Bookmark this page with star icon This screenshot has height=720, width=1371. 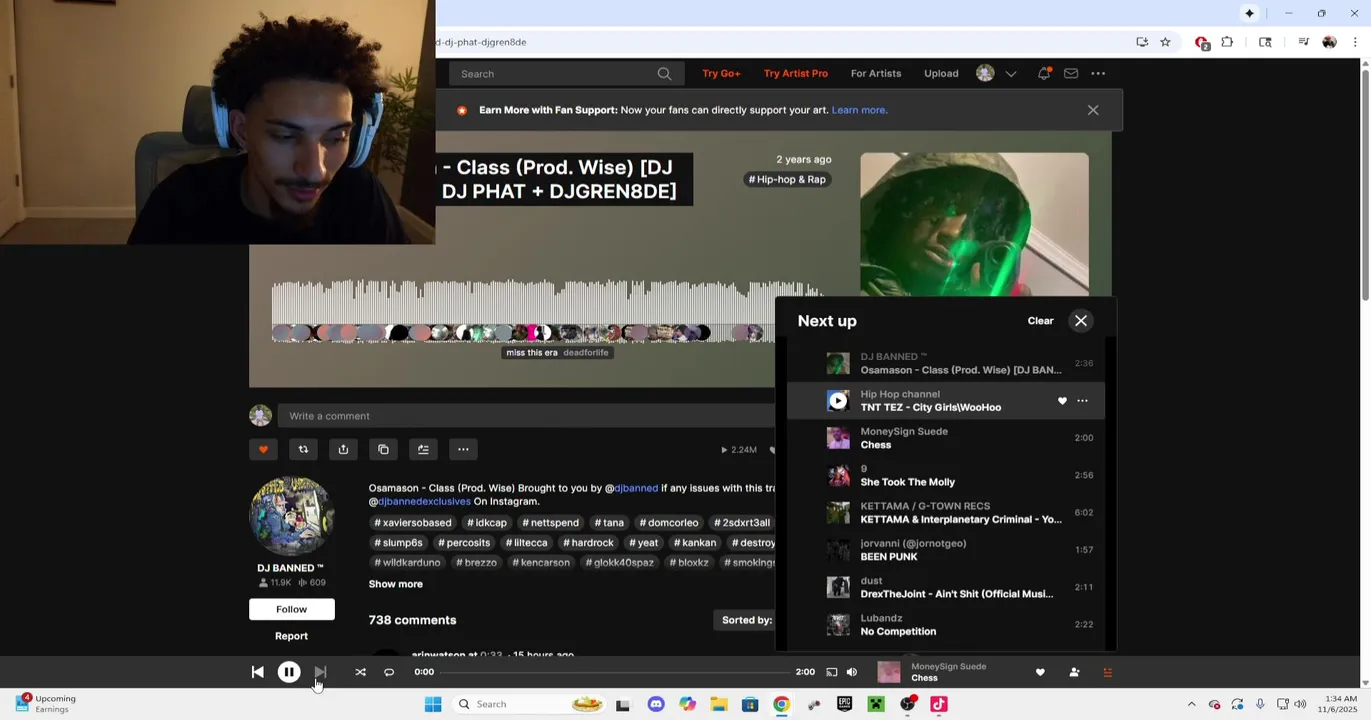[1165, 42]
